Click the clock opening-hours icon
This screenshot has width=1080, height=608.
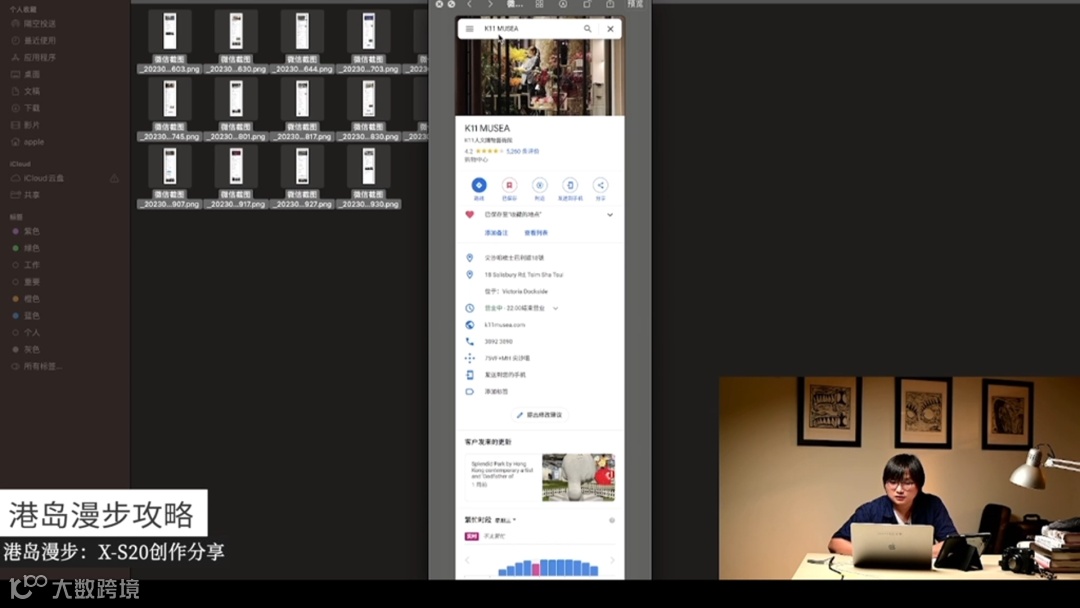(x=470, y=308)
